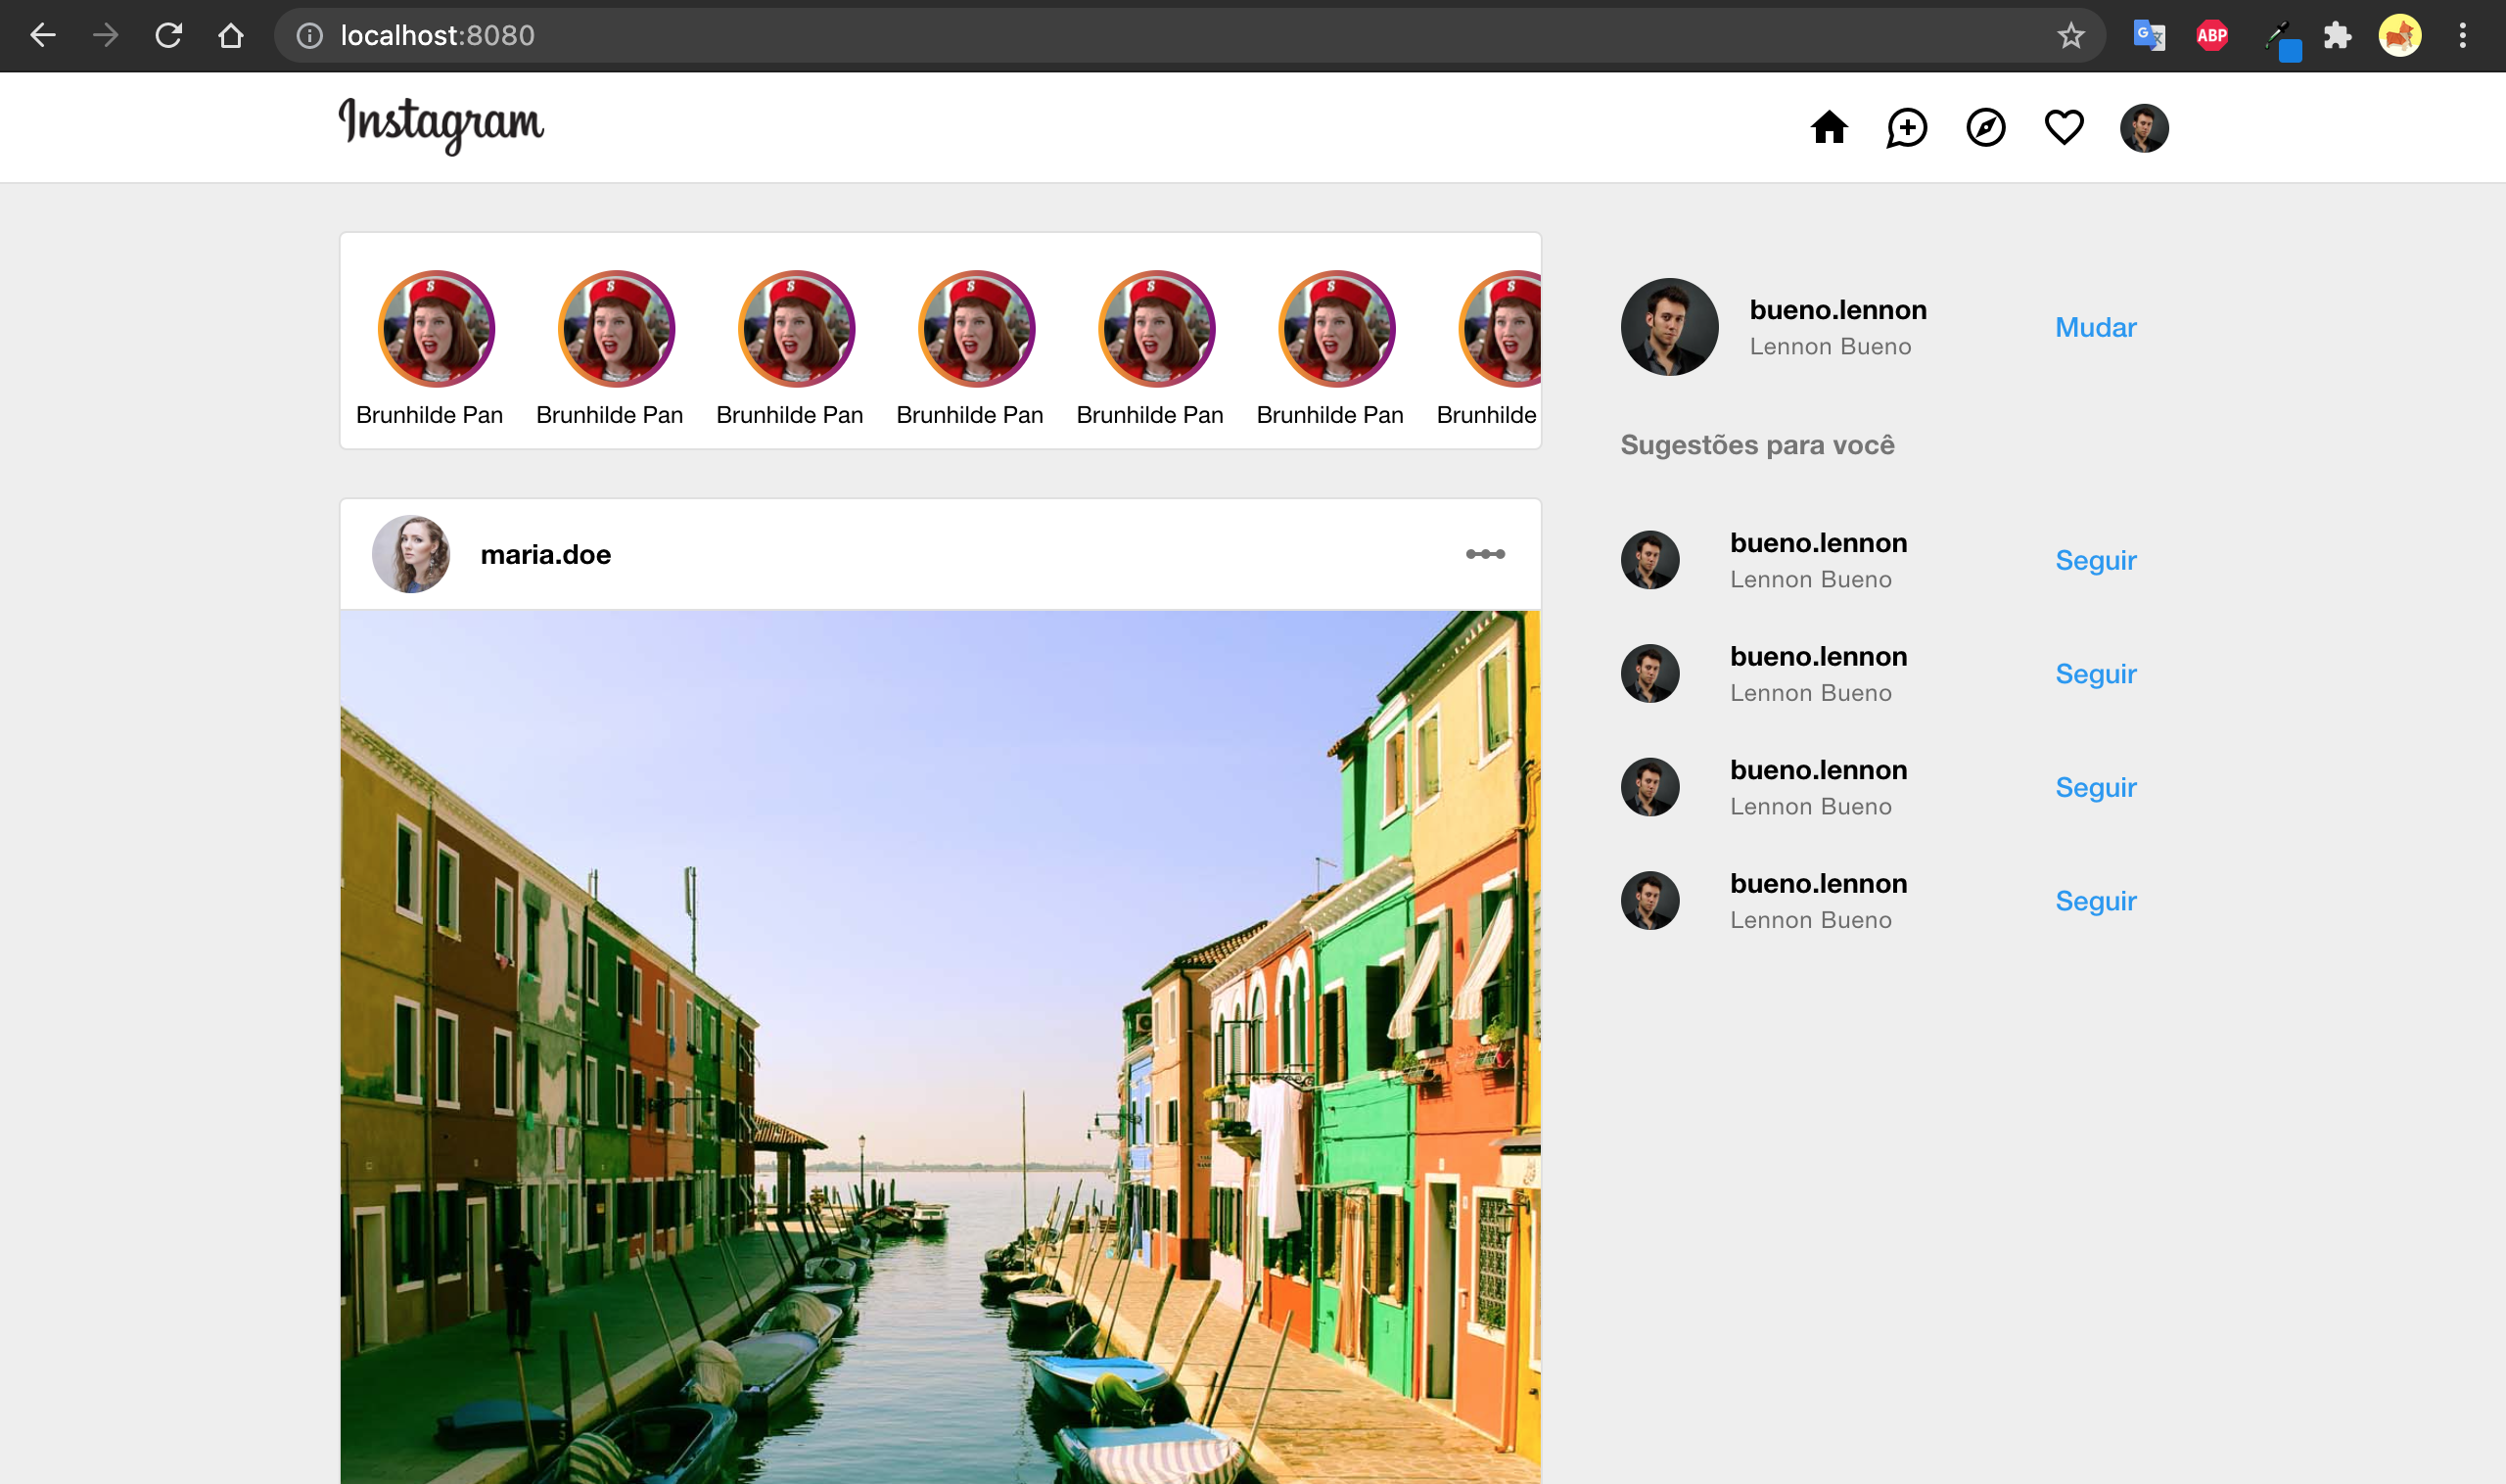Reload the page

[168, 36]
